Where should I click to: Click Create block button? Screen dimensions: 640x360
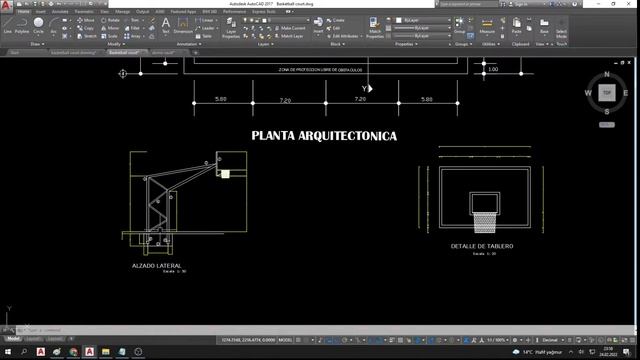tap(336, 20)
